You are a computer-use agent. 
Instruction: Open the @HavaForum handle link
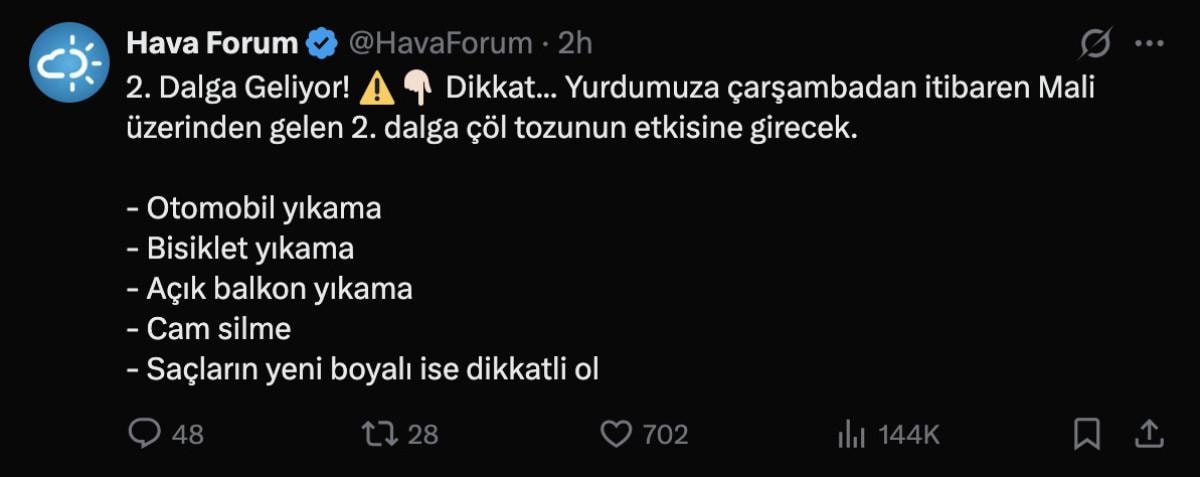[x=439, y=43]
